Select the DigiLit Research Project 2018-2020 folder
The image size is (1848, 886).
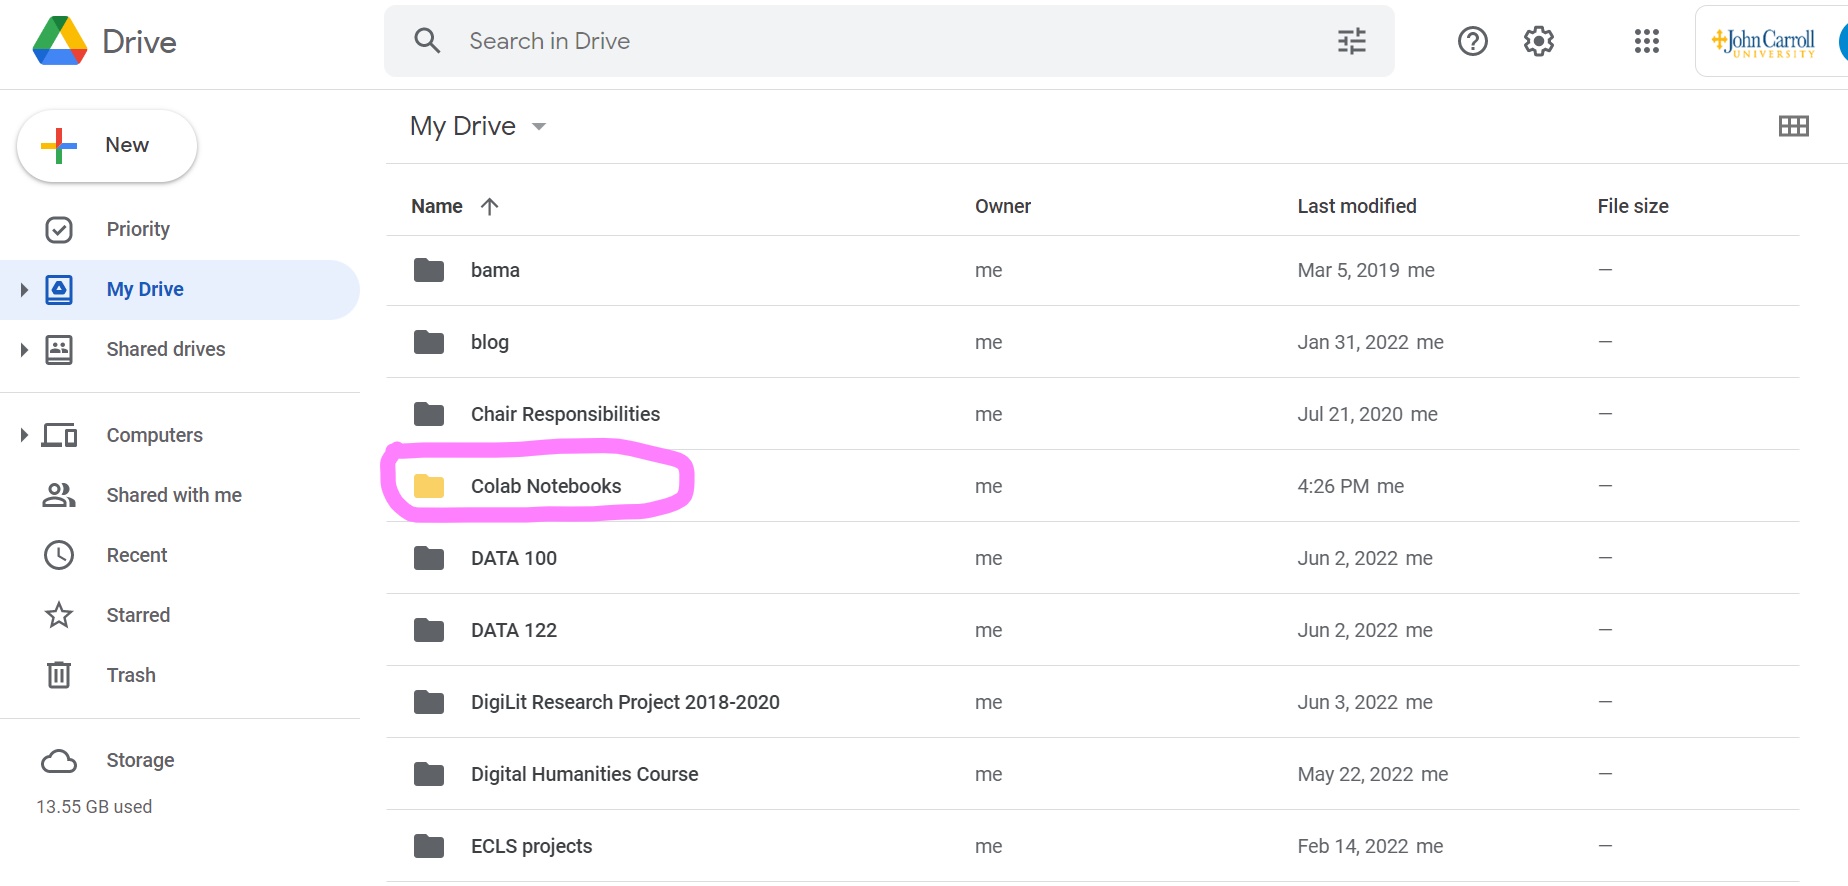point(624,702)
